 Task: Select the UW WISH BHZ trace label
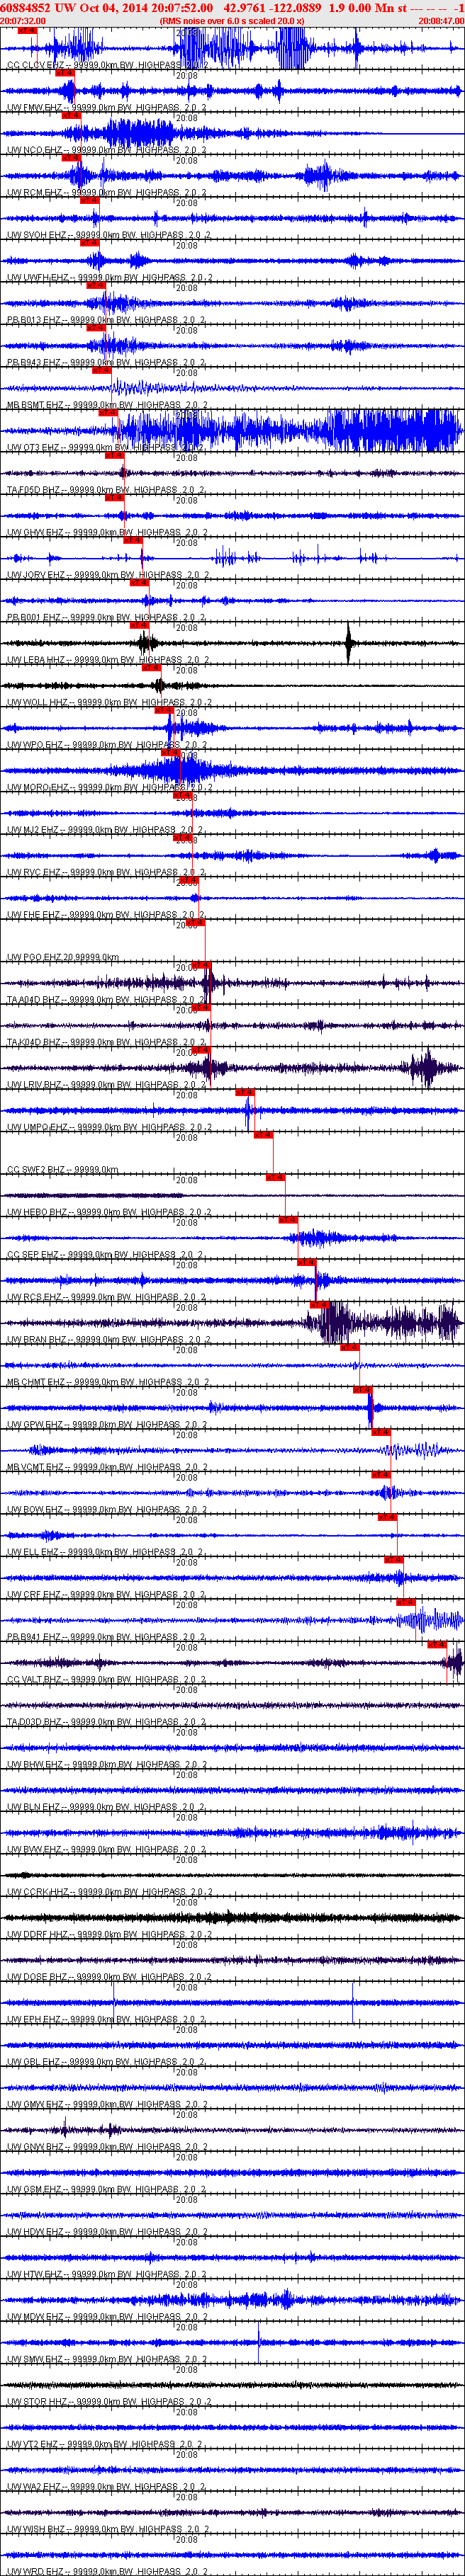click(x=109, y=2530)
